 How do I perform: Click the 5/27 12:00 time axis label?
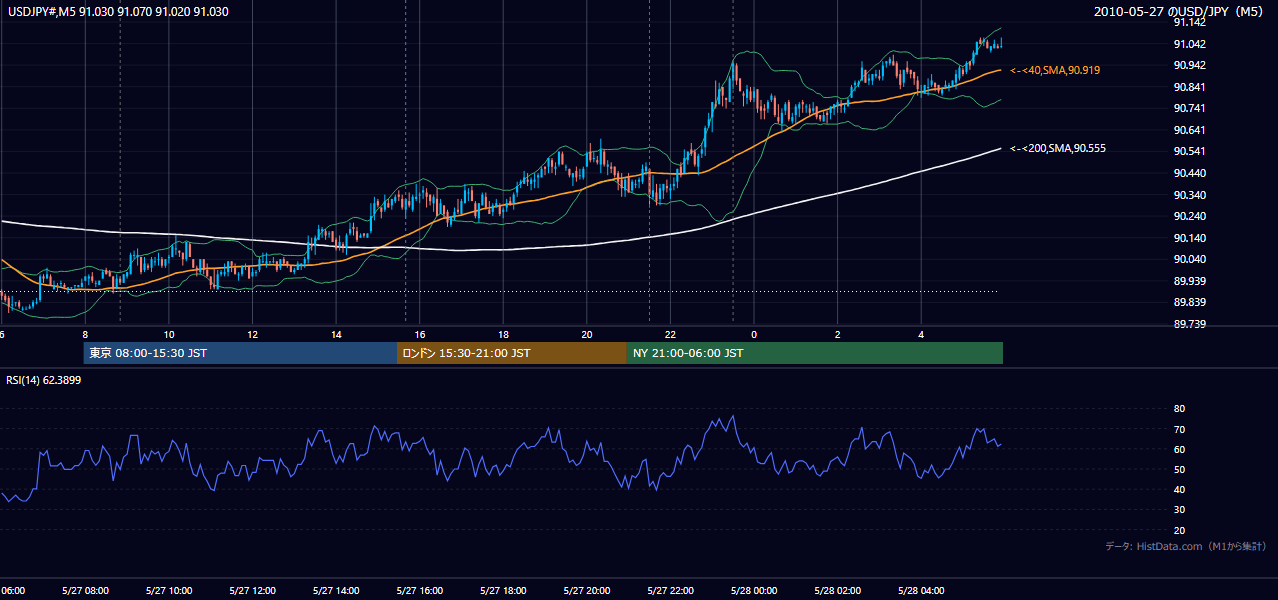(252, 590)
